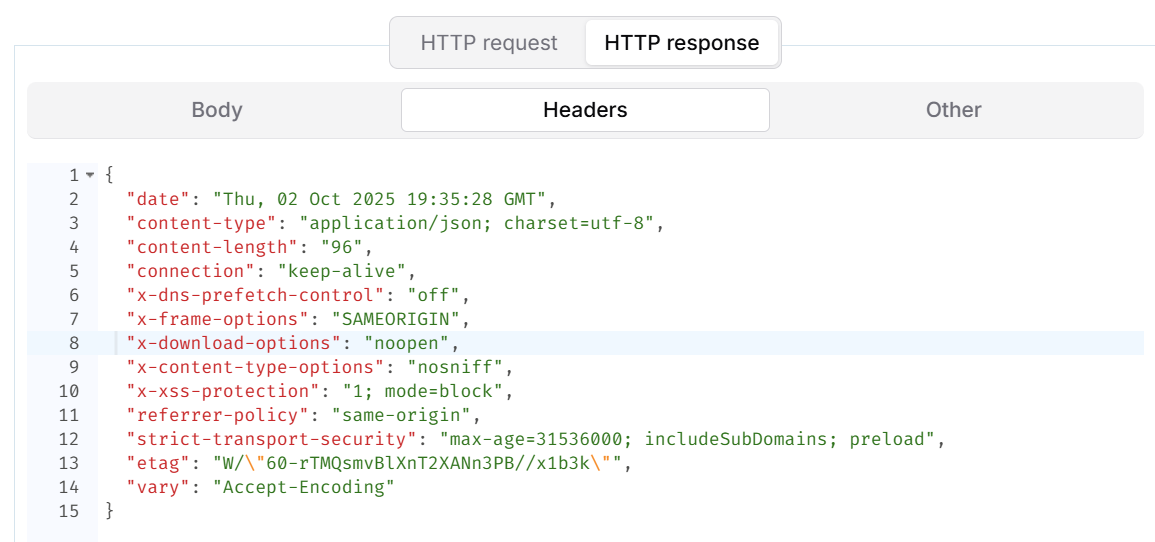Select the HTTP response tab
1155x542 pixels.
click(x=681, y=43)
